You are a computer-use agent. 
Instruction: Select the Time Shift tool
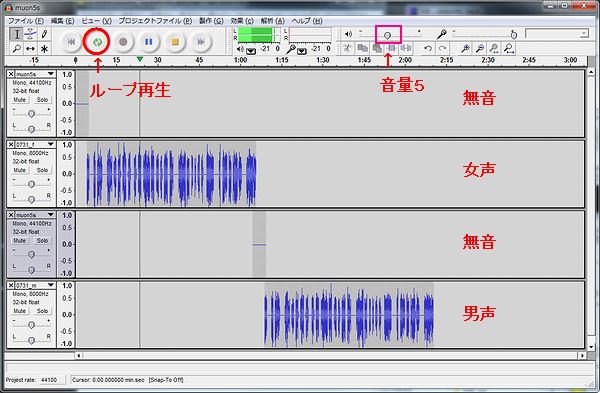point(31,49)
